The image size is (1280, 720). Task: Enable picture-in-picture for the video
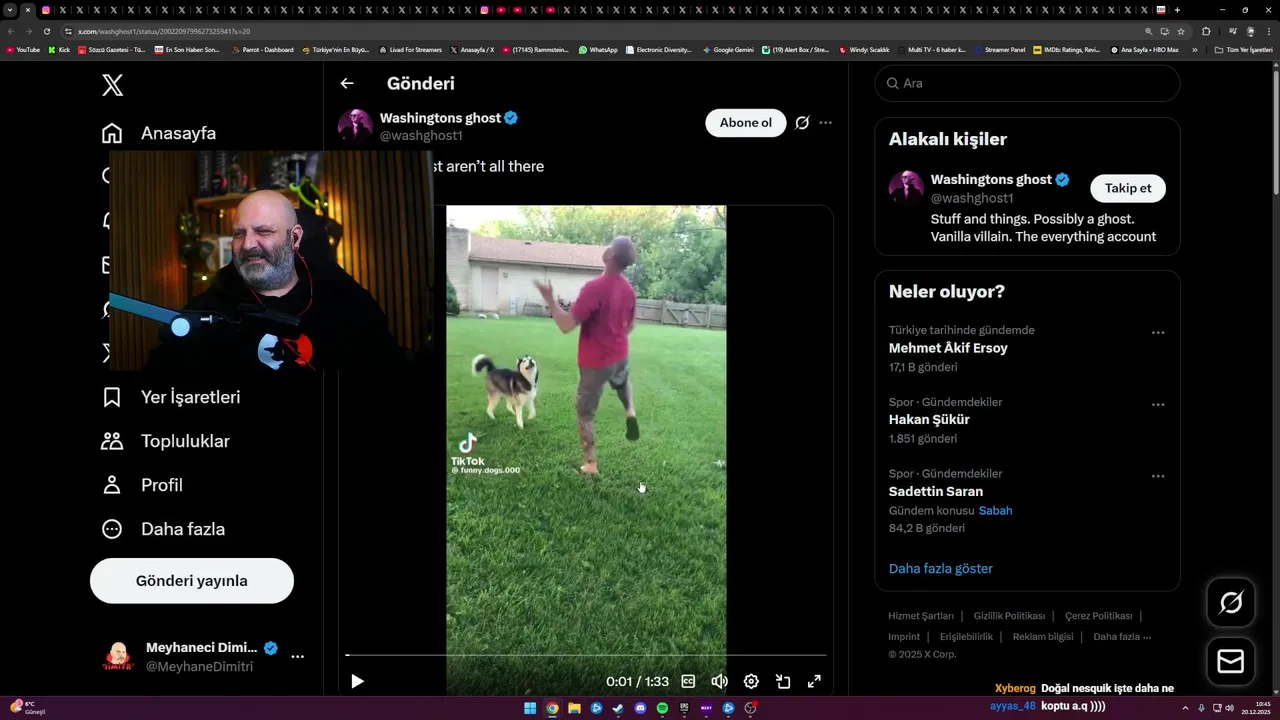(783, 681)
